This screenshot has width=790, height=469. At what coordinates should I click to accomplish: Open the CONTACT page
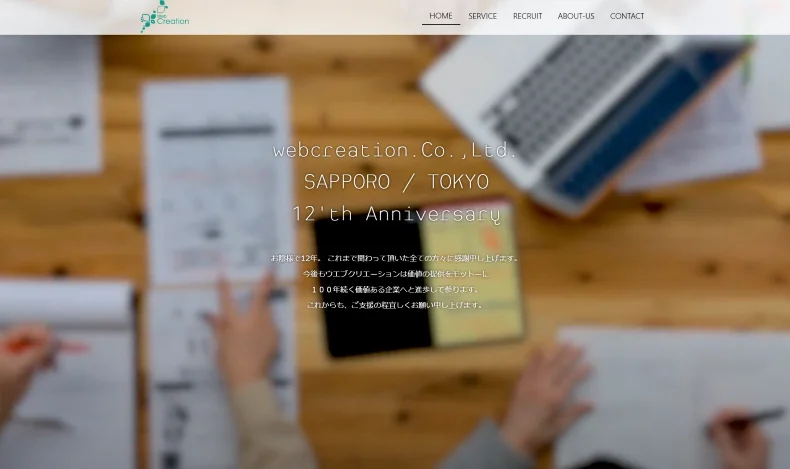click(627, 16)
